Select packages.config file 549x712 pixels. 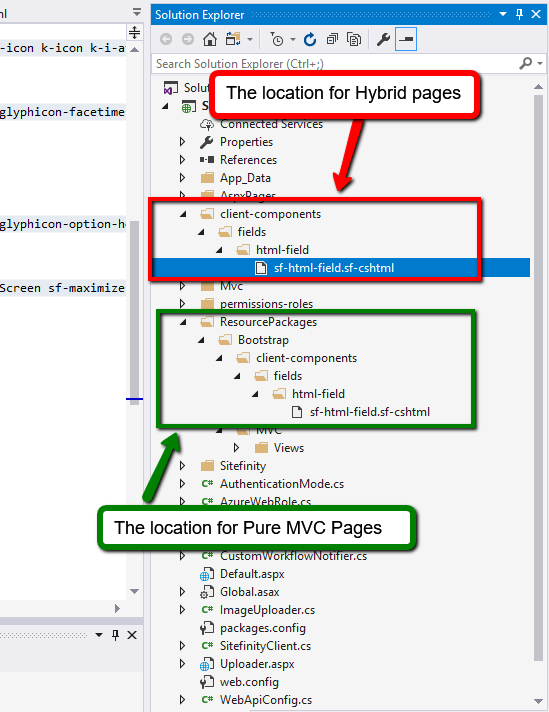pos(262,628)
